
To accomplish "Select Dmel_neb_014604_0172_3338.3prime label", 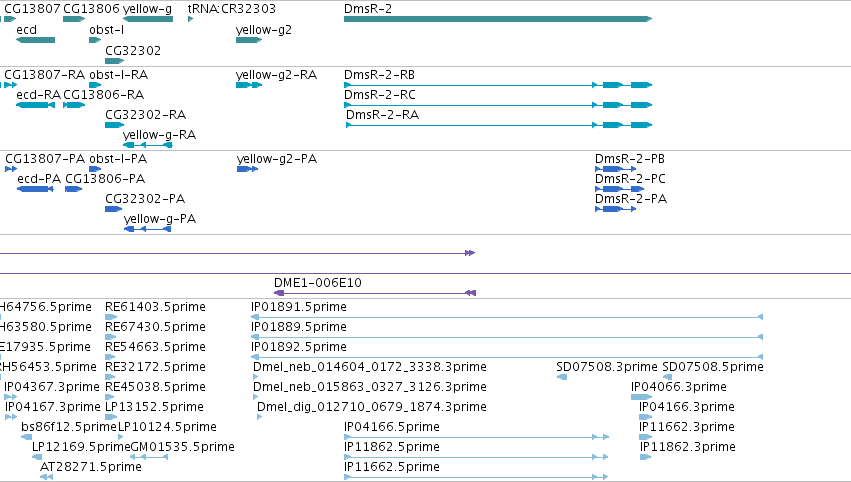I will click(x=370, y=367).
